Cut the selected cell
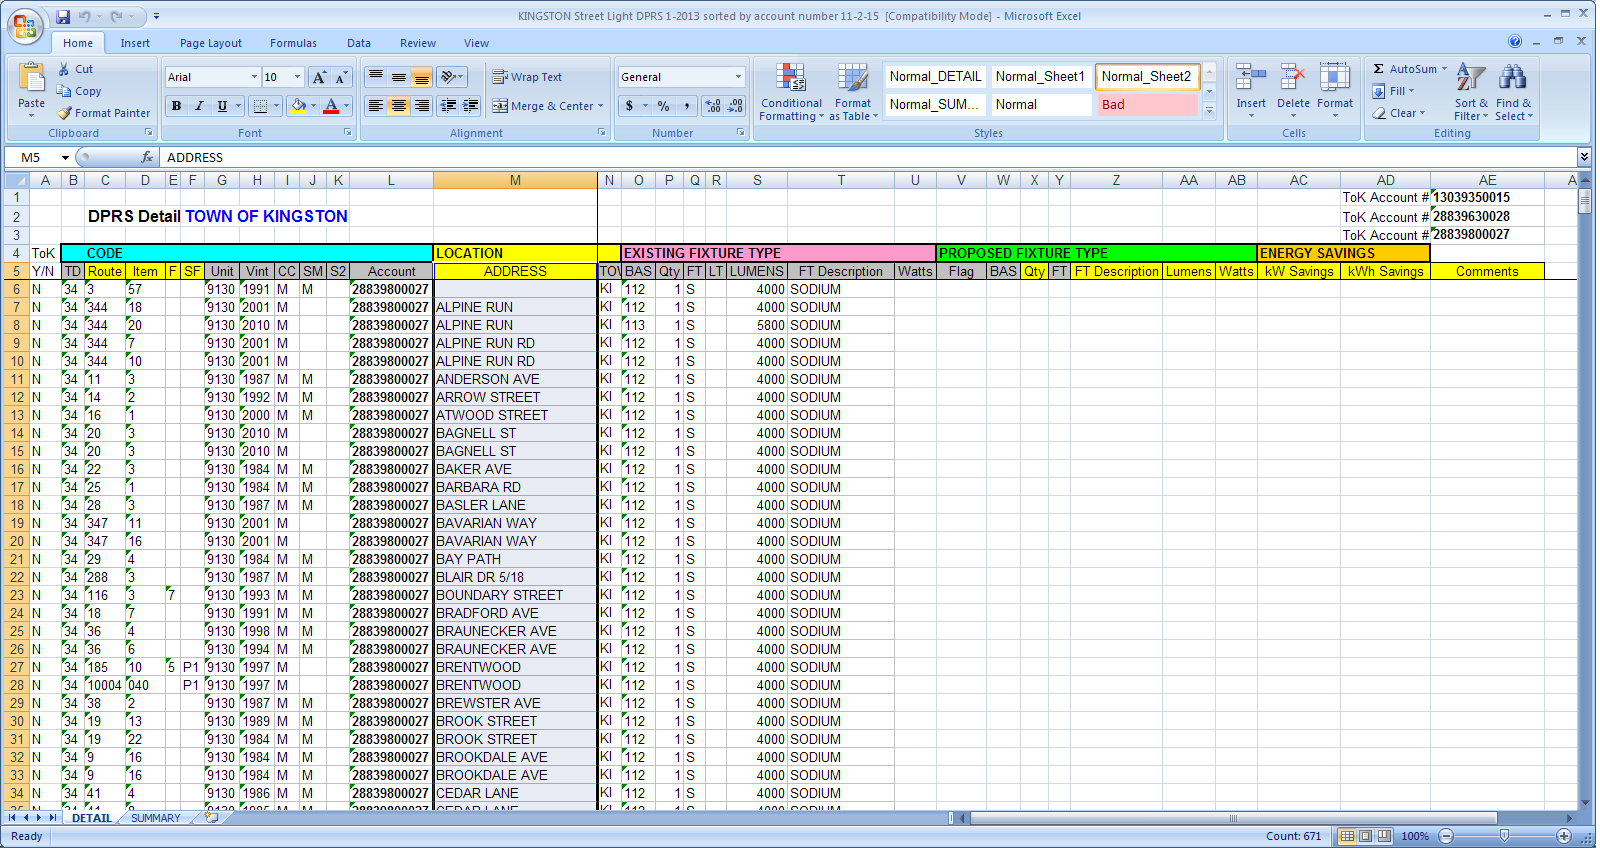The image size is (1600, 848). coord(75,69)
